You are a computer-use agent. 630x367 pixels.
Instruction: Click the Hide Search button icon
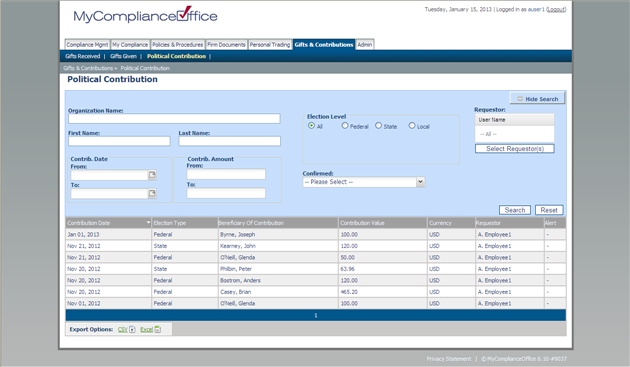coord(520,99)
